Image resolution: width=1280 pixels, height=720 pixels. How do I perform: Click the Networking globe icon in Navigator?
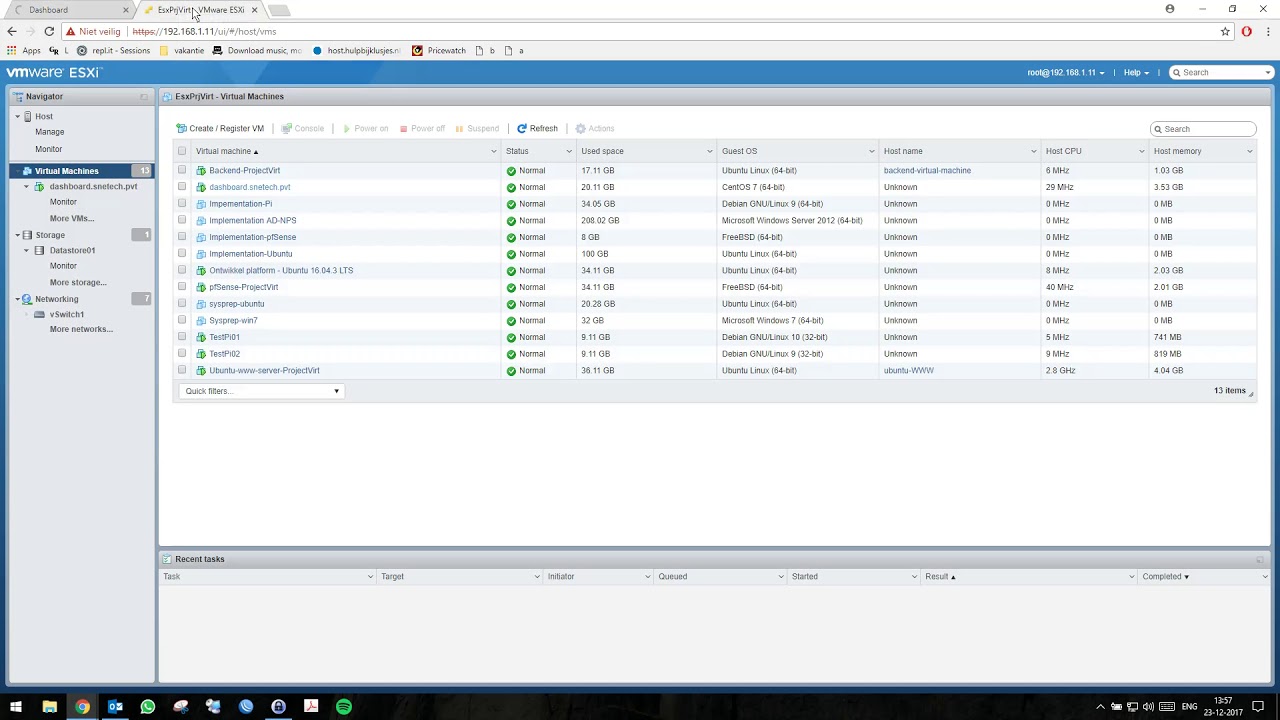tap(28, 299)
